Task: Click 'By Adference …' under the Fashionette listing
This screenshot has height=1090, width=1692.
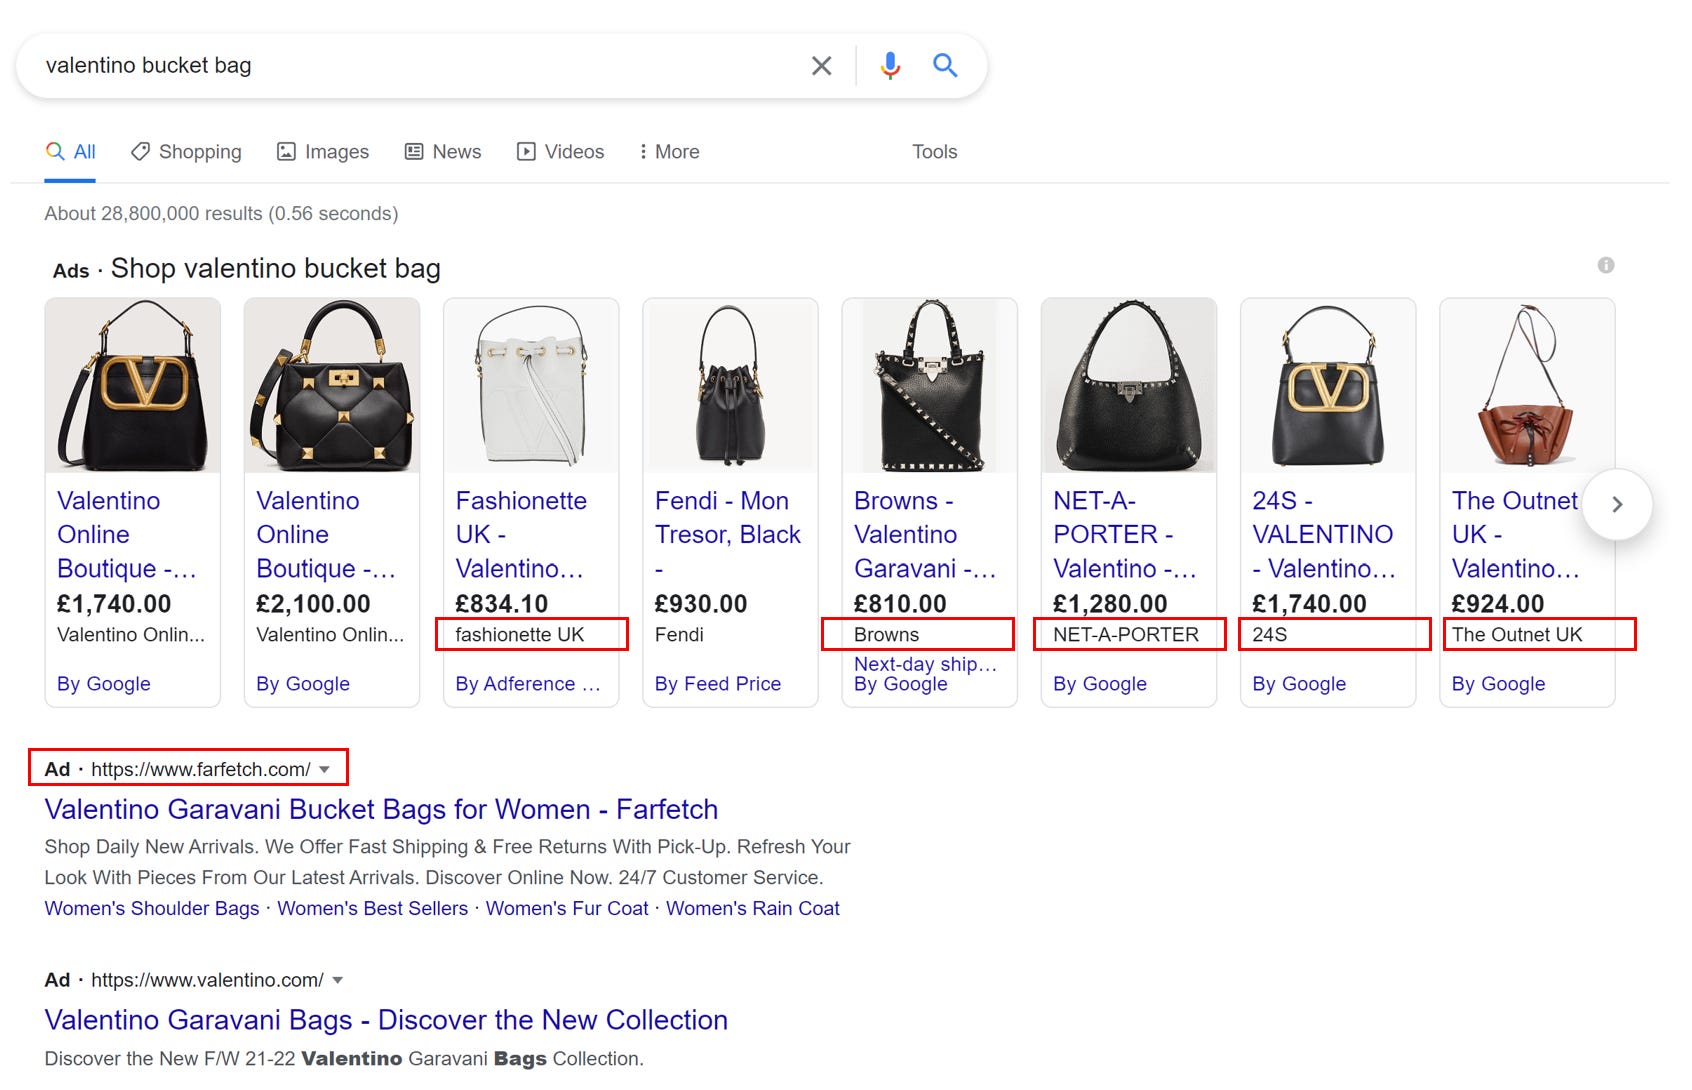Action: coord(527,684)
